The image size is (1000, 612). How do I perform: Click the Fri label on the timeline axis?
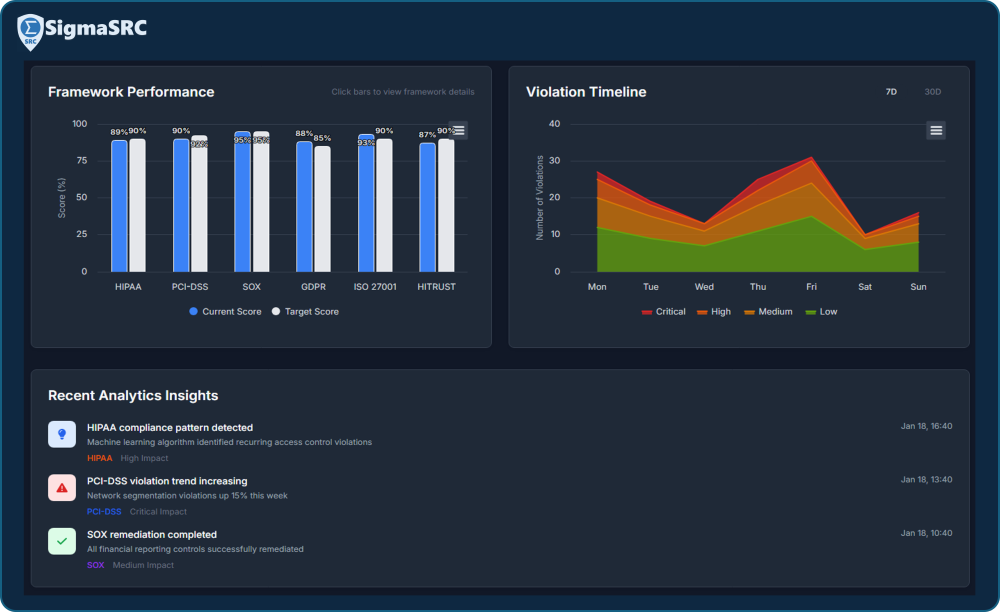[x=811, y=287]
